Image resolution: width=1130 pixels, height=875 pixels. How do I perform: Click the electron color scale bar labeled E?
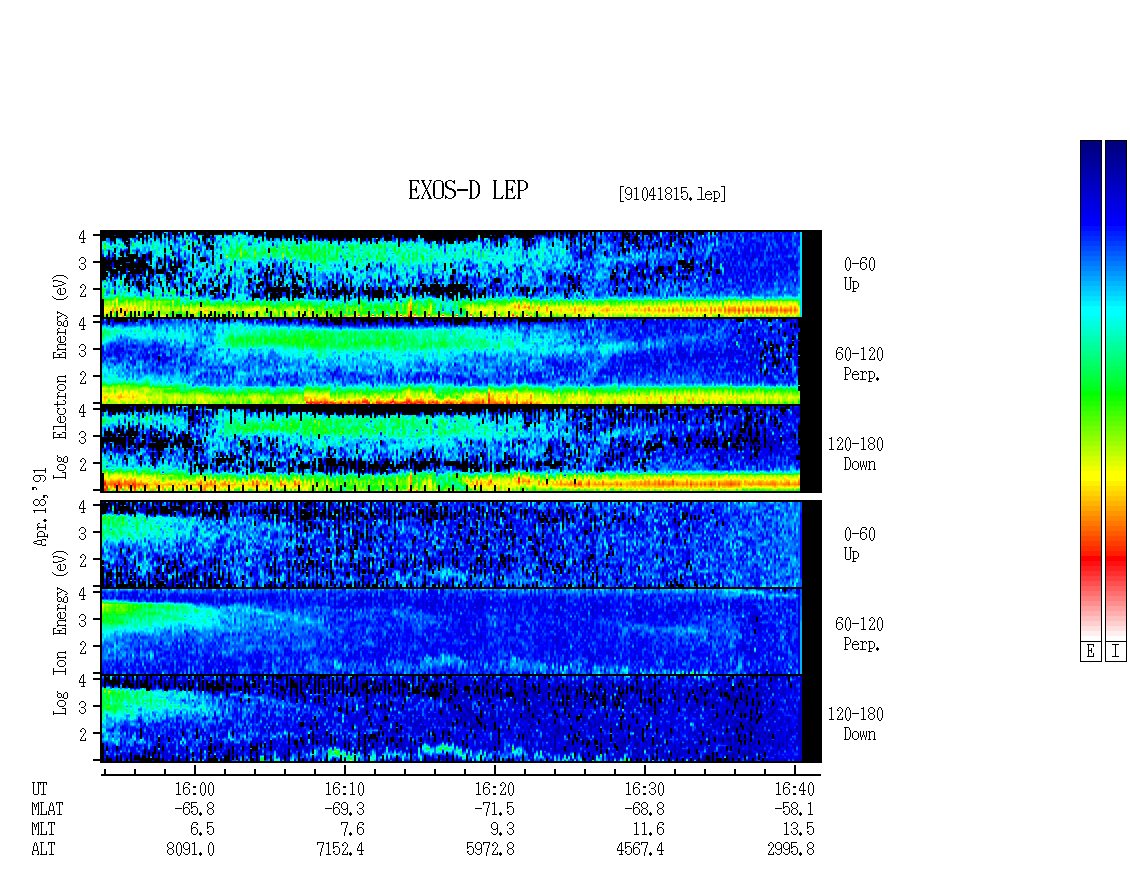coord(1090,390)
